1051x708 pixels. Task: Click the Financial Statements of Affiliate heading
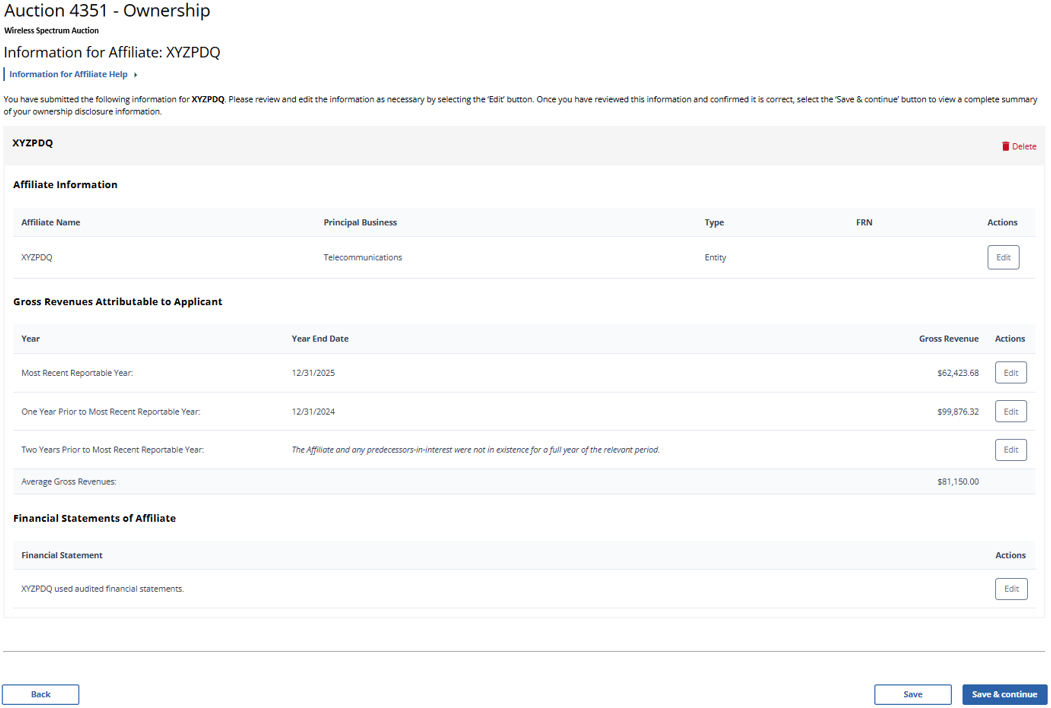pyautogui.click(x=95, y=518)
